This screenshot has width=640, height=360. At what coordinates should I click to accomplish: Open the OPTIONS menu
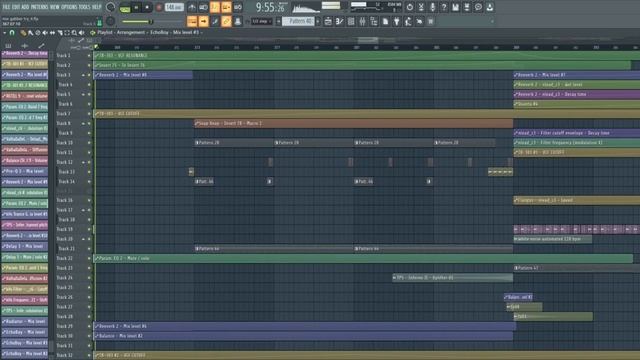click(69, 7)
